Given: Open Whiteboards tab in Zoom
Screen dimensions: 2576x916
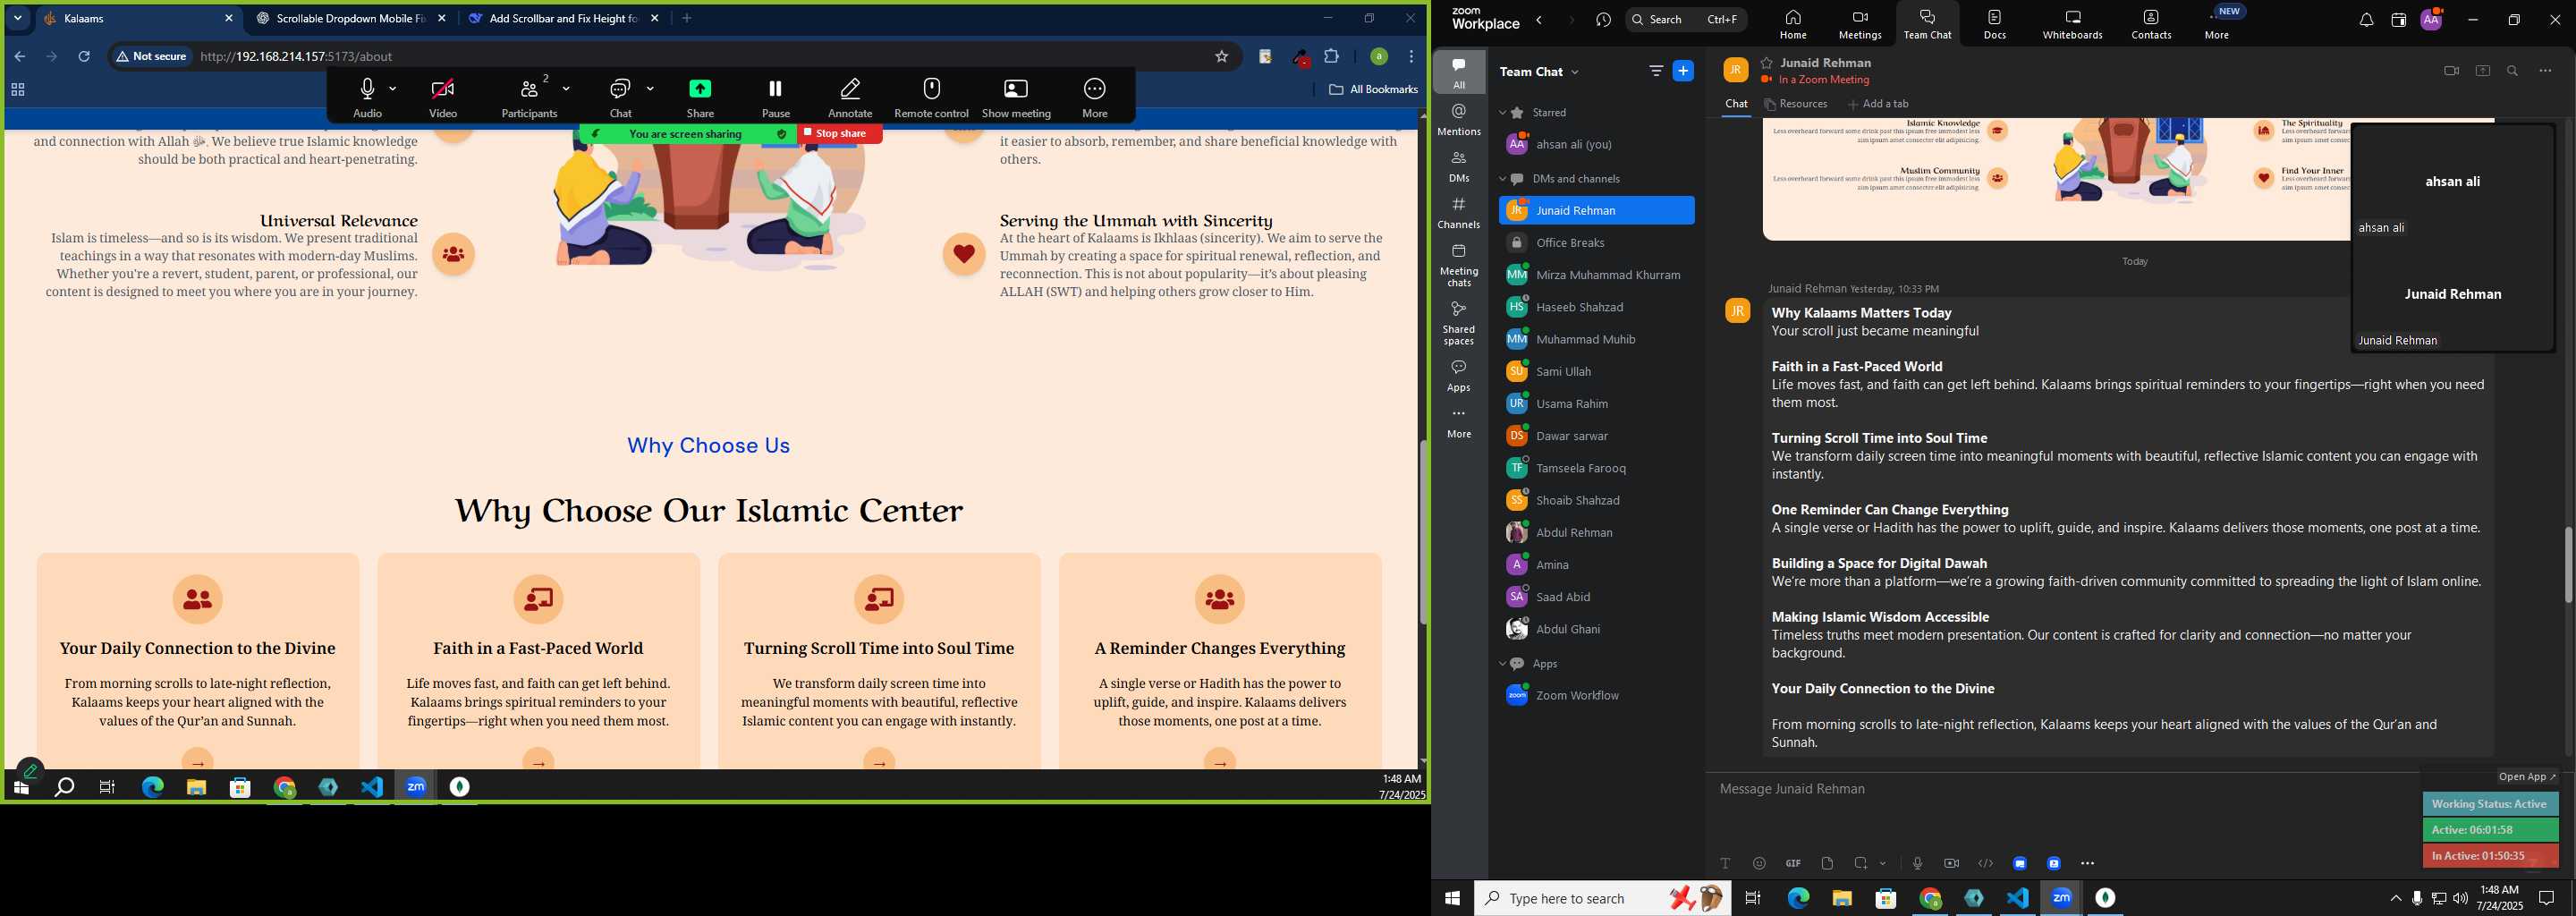Looking at the screenshot, I should click(2072, 24).
